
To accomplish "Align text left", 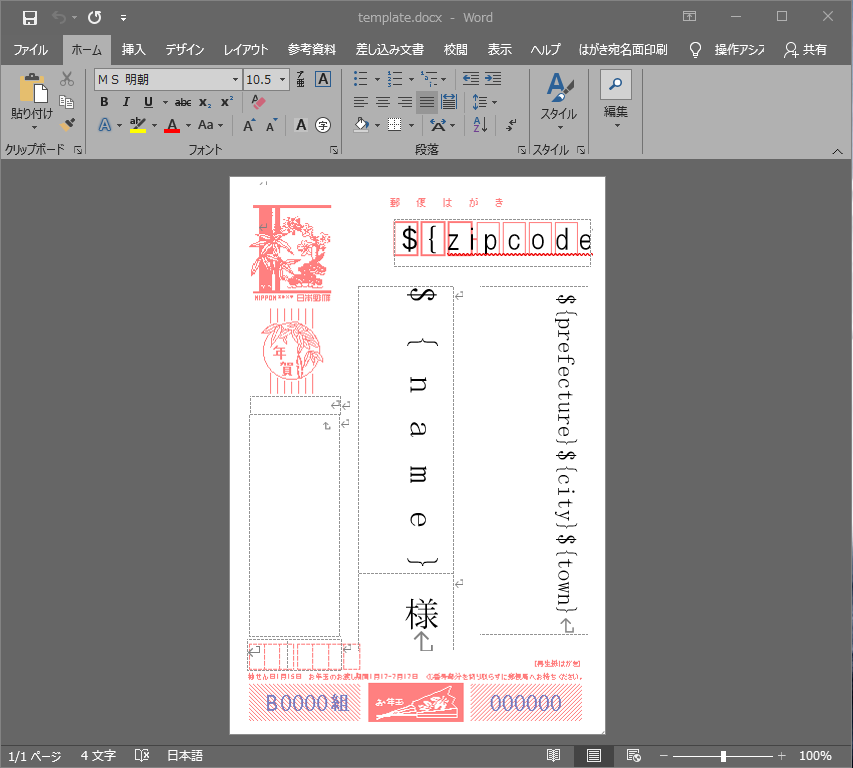I will point(361,102).
